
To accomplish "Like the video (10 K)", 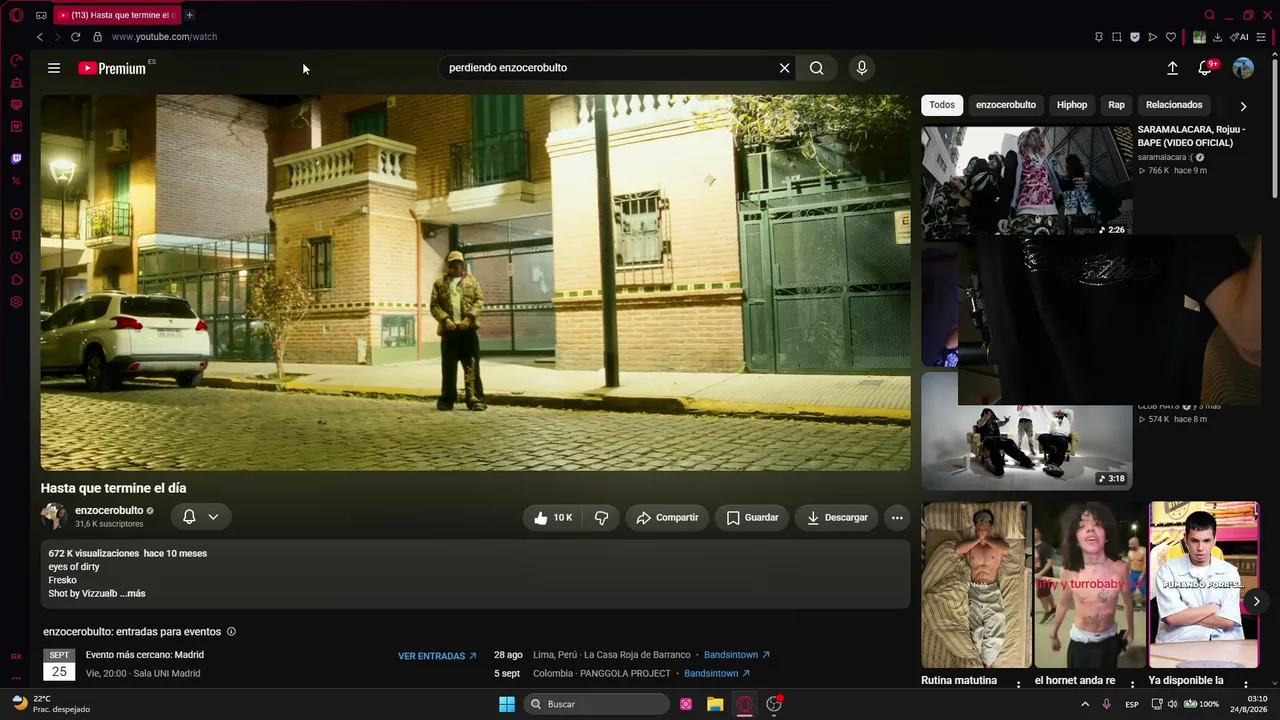I will click(553, 518).
